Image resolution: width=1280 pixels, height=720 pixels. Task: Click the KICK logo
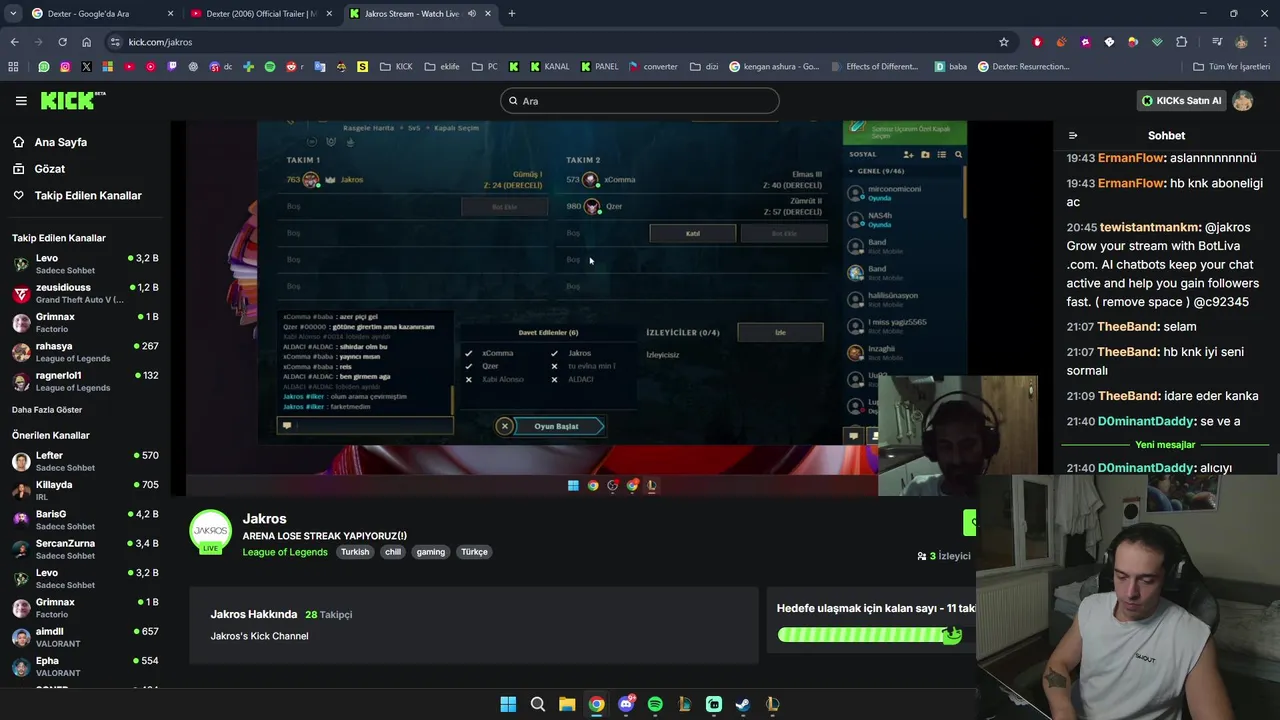click(x=72, y=100)
